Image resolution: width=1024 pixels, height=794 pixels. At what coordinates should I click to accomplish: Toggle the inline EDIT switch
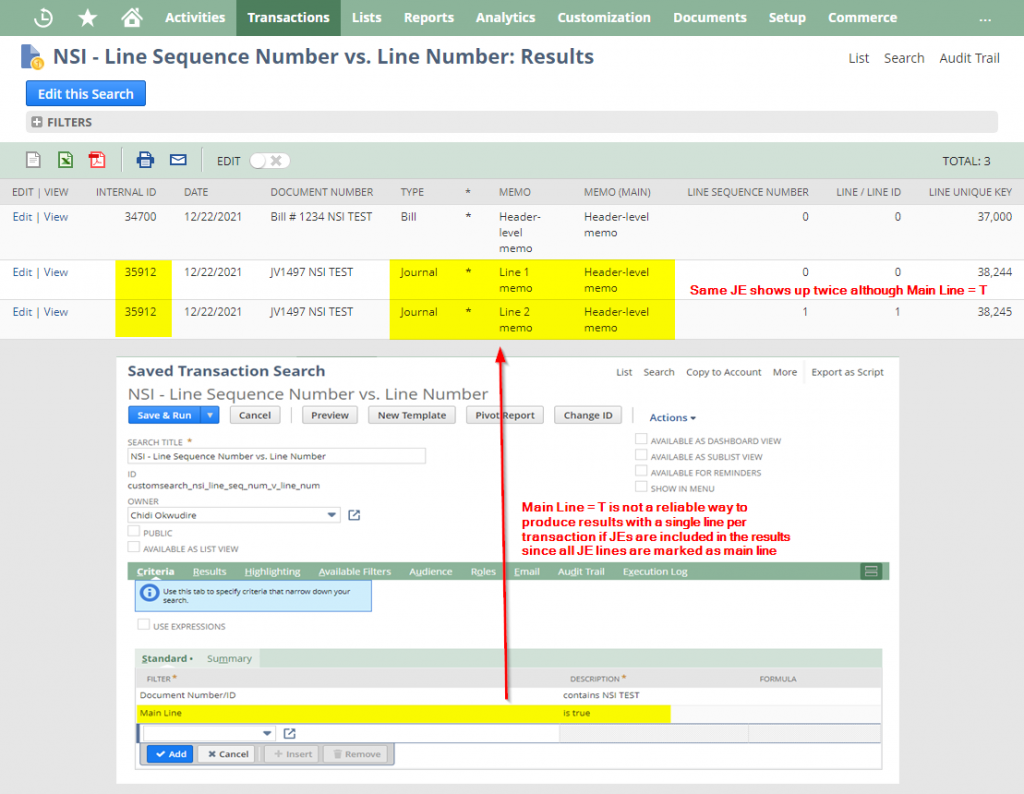point(270,161)
